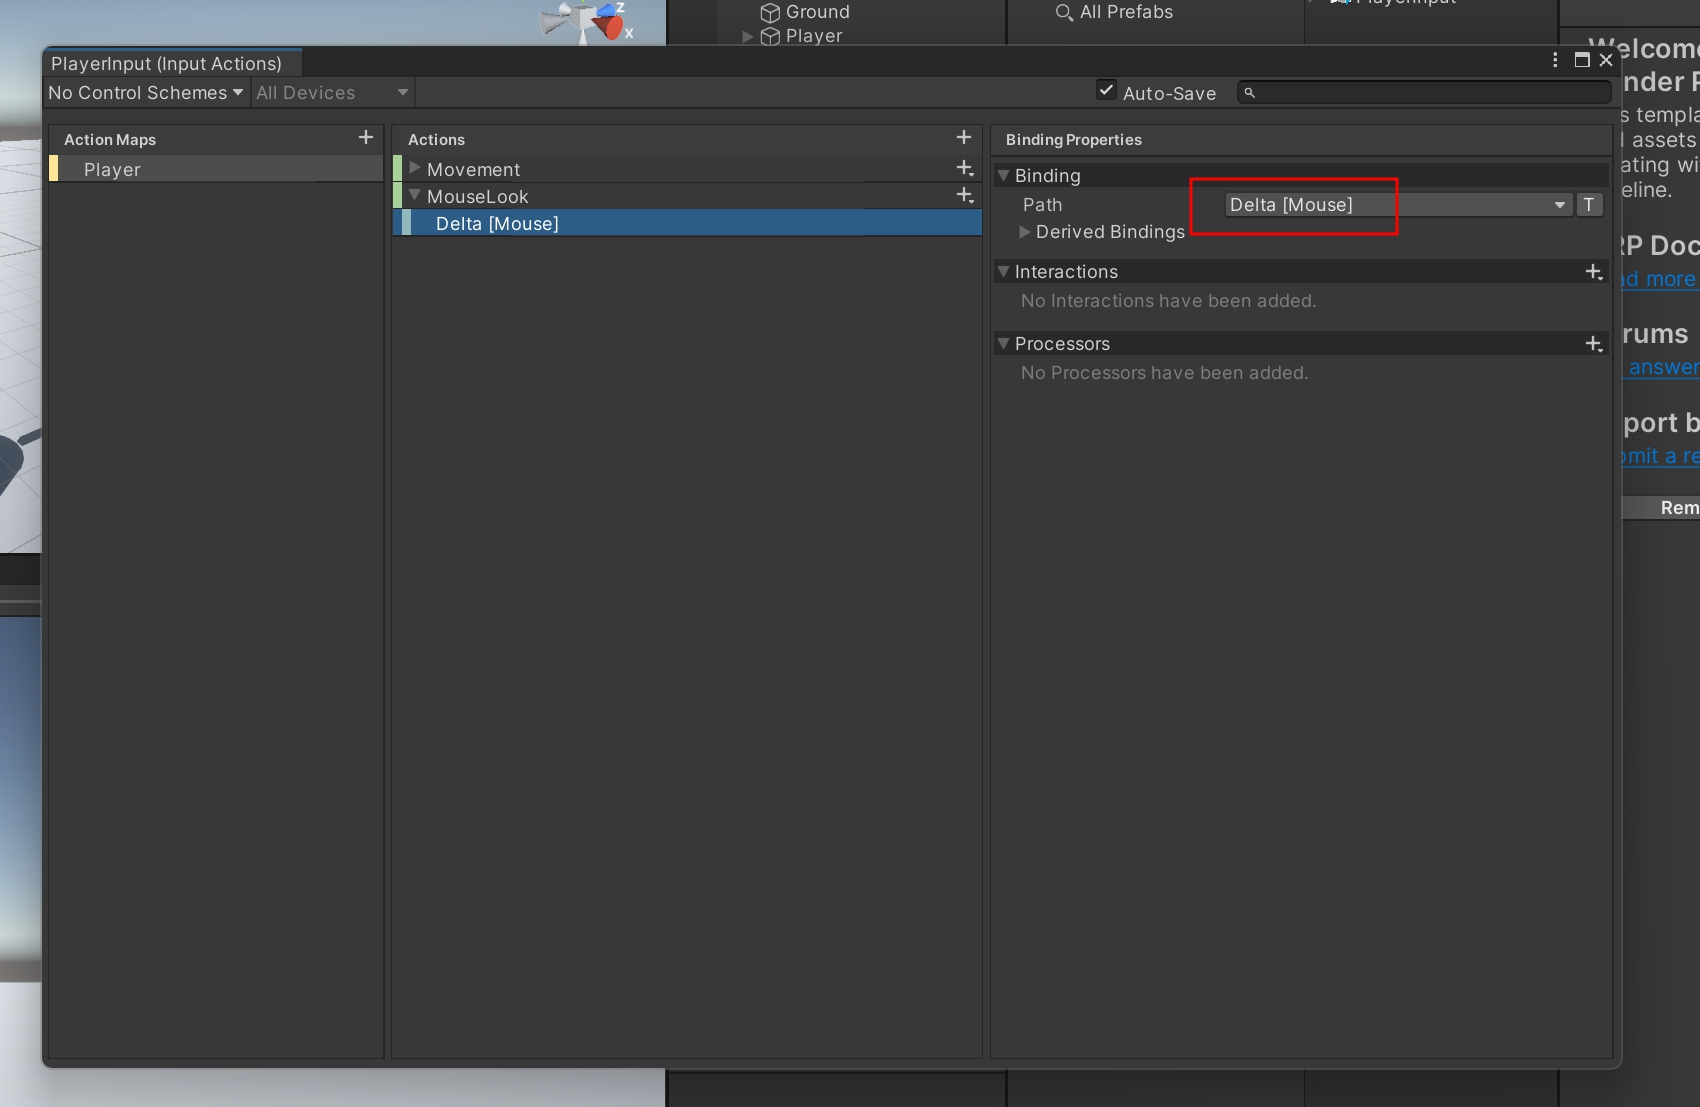Viewport: 1700px width, 1107px height.
Task: Click the Player cube icon in Hierarchy
Action: pyautogui.click(x=770, y=36)
